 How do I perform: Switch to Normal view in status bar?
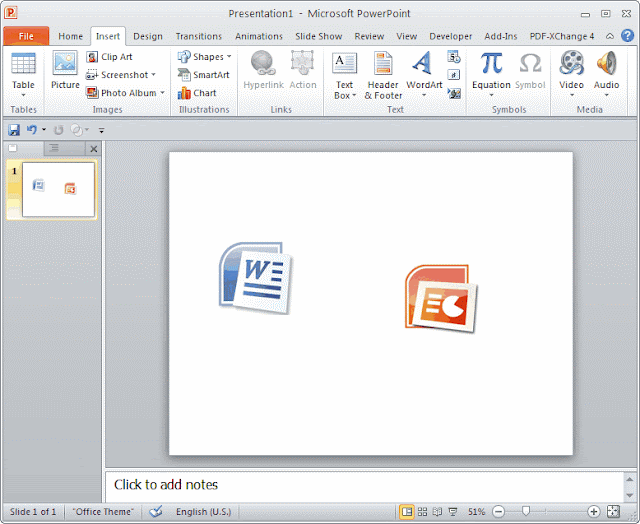[x=407, y=511]
